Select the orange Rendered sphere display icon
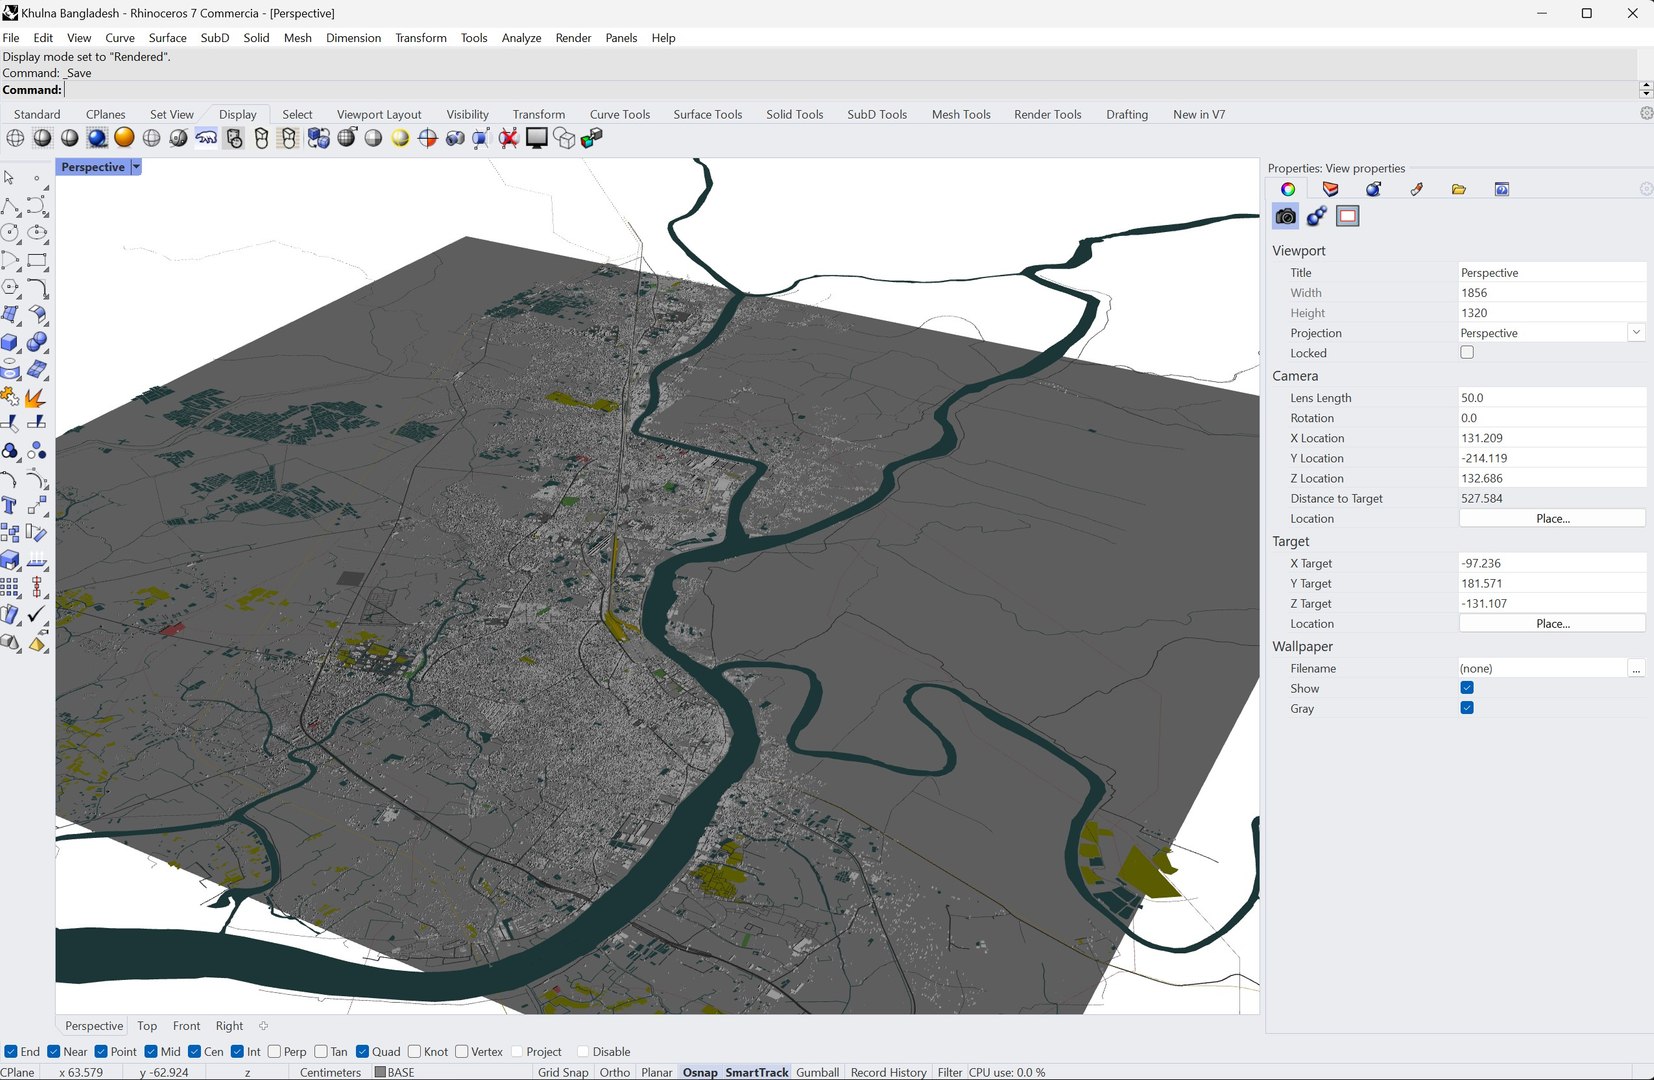1654x1080 pixels. 124,138
